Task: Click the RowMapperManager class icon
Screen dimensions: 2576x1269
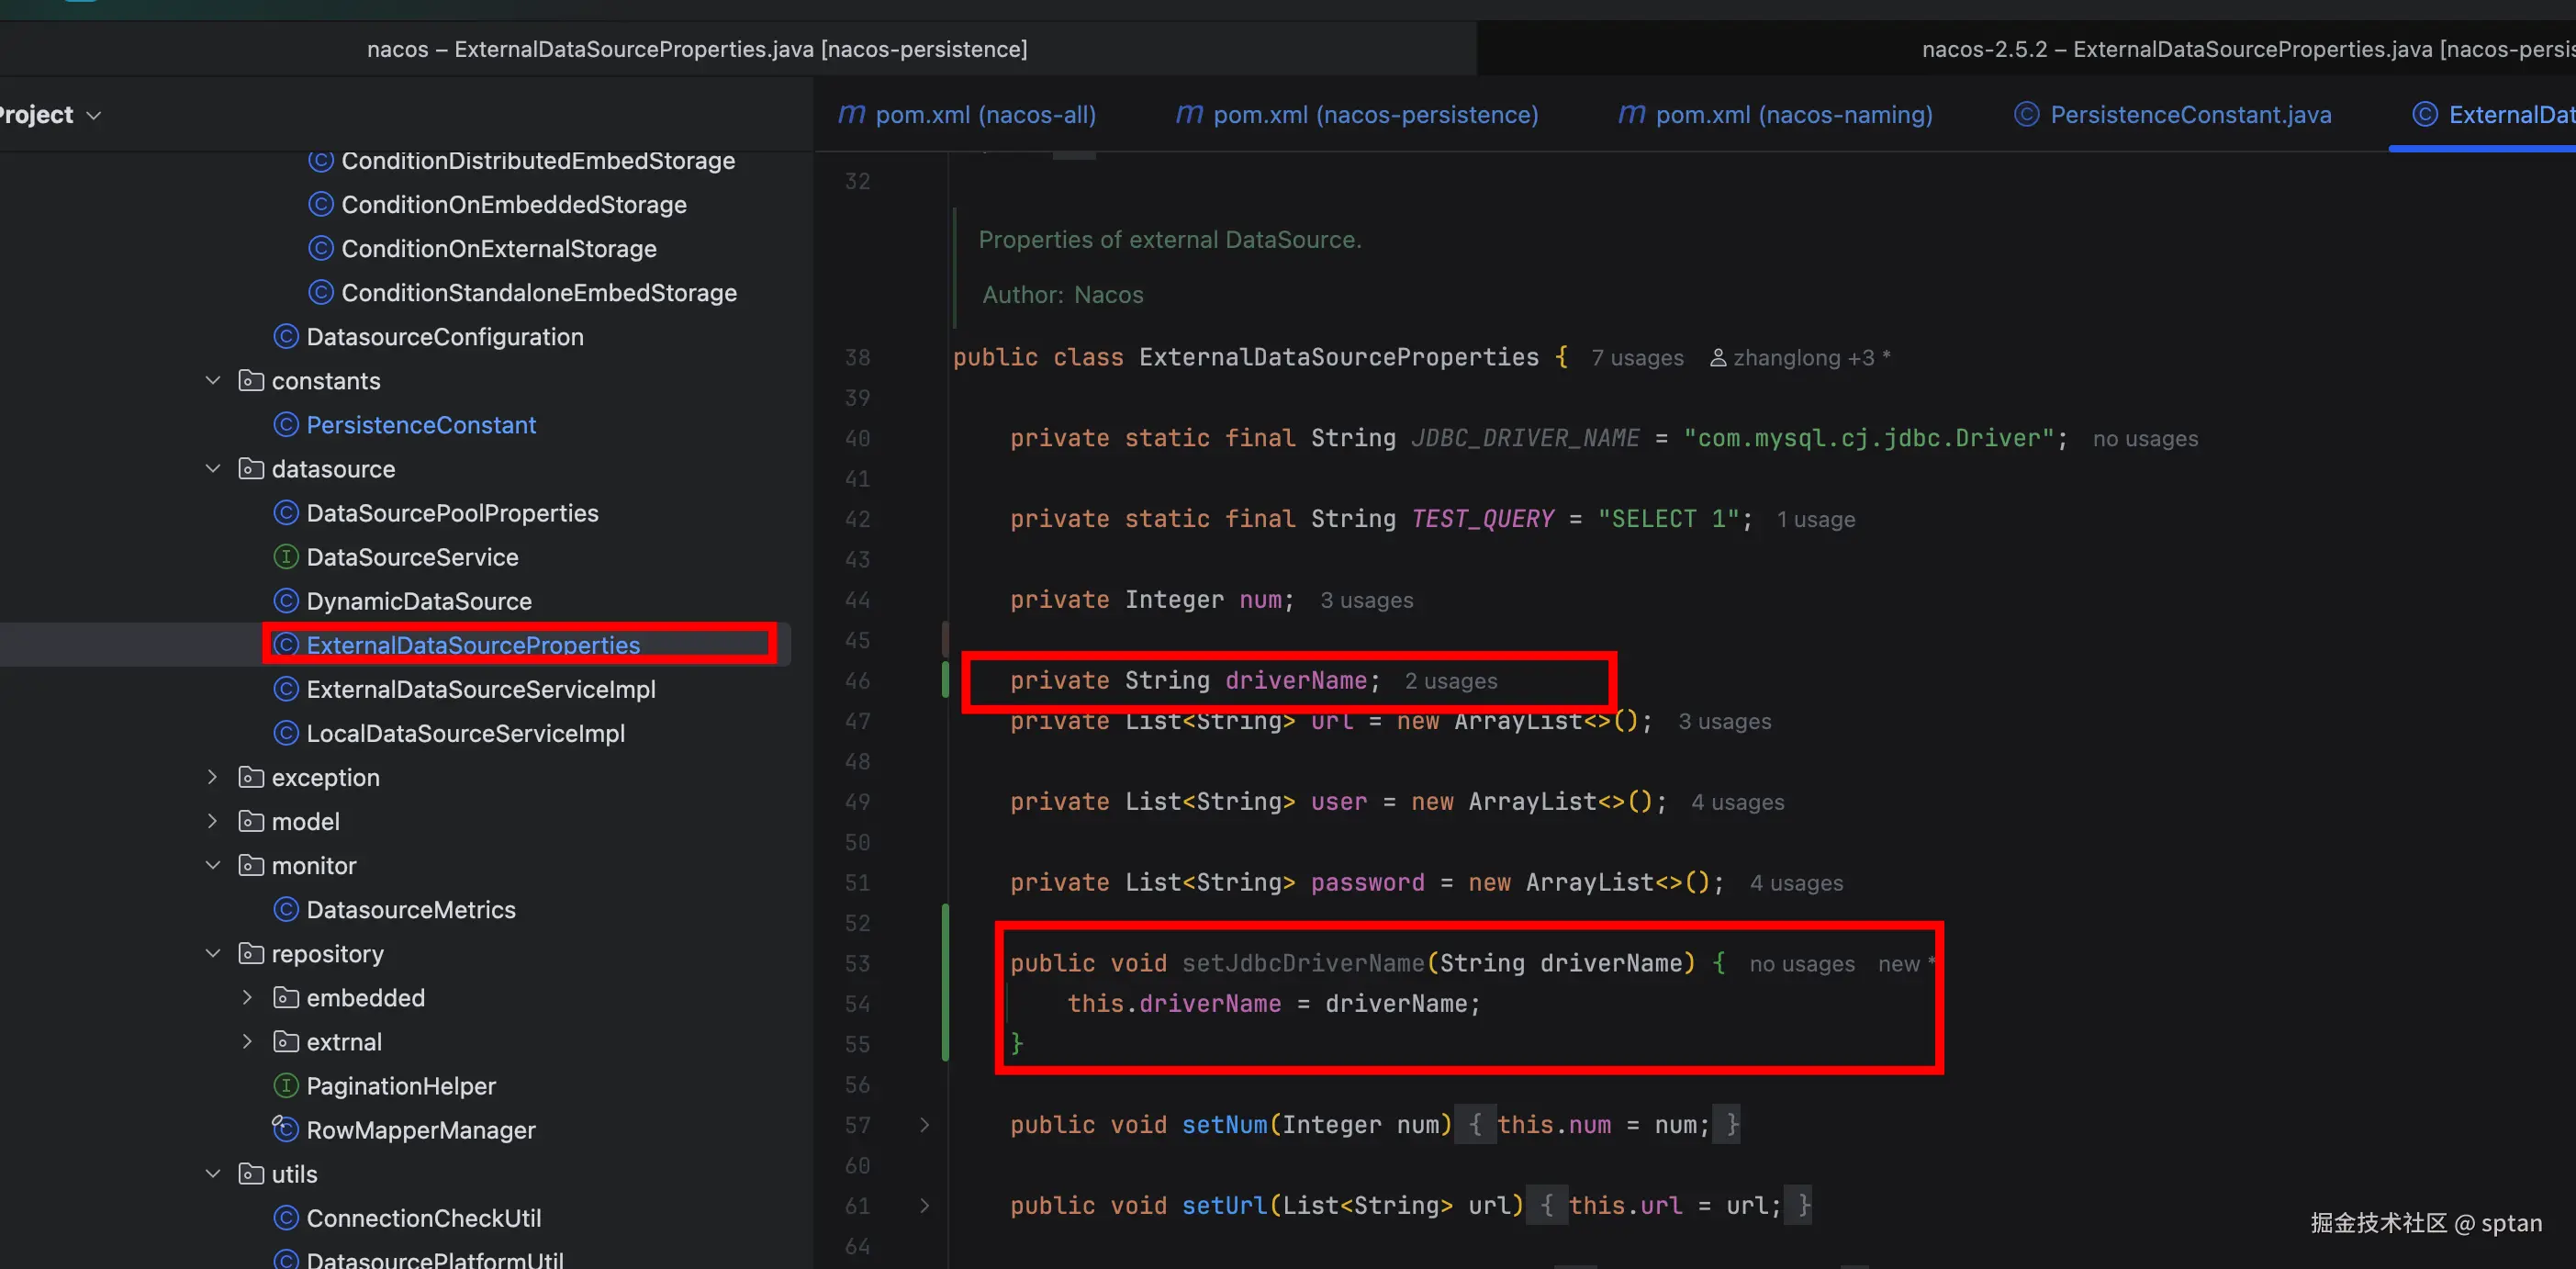Action: (286, 1130)
